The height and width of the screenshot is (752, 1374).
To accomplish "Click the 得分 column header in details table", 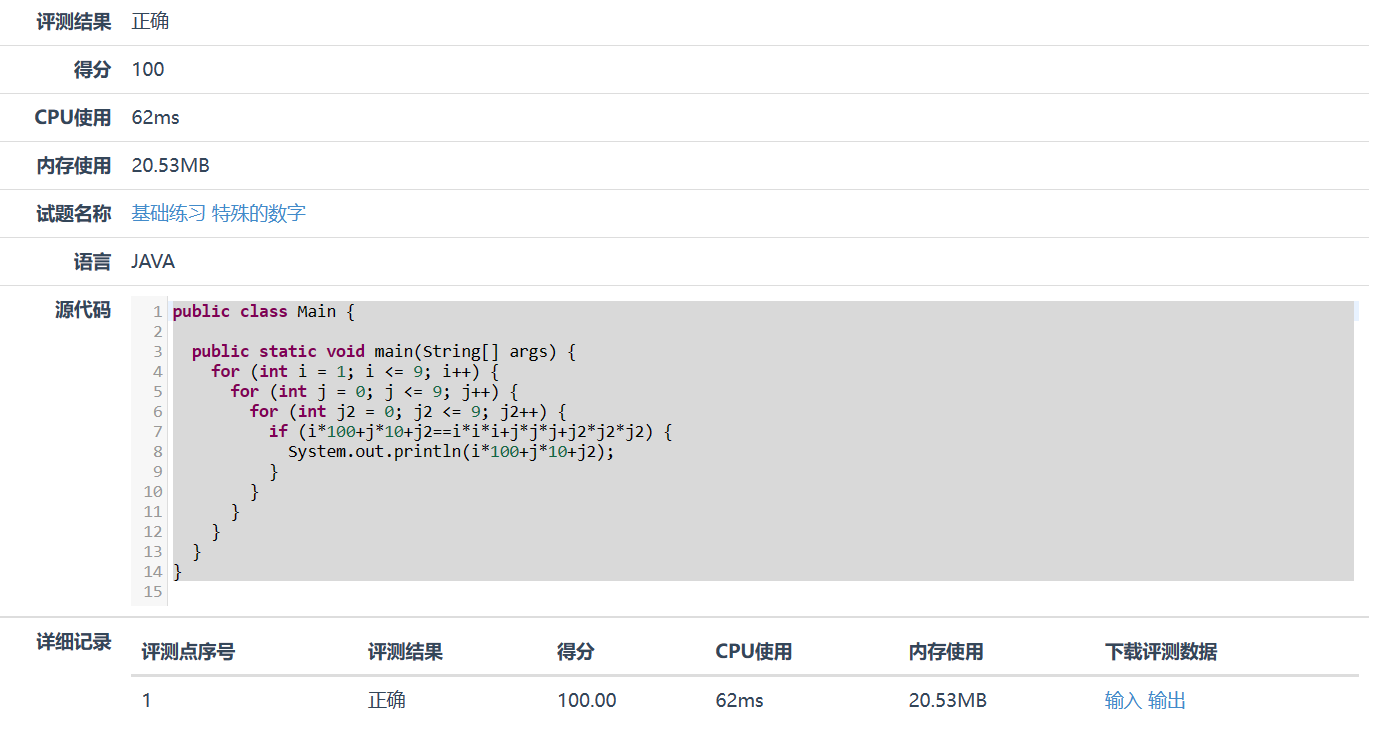I will coord(575,652).
